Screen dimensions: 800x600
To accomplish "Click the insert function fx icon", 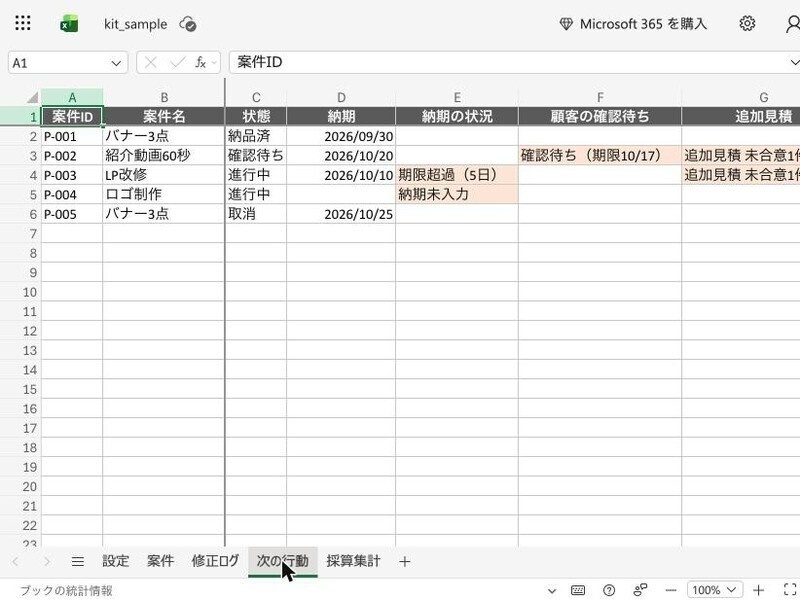I will pos(201,63).
